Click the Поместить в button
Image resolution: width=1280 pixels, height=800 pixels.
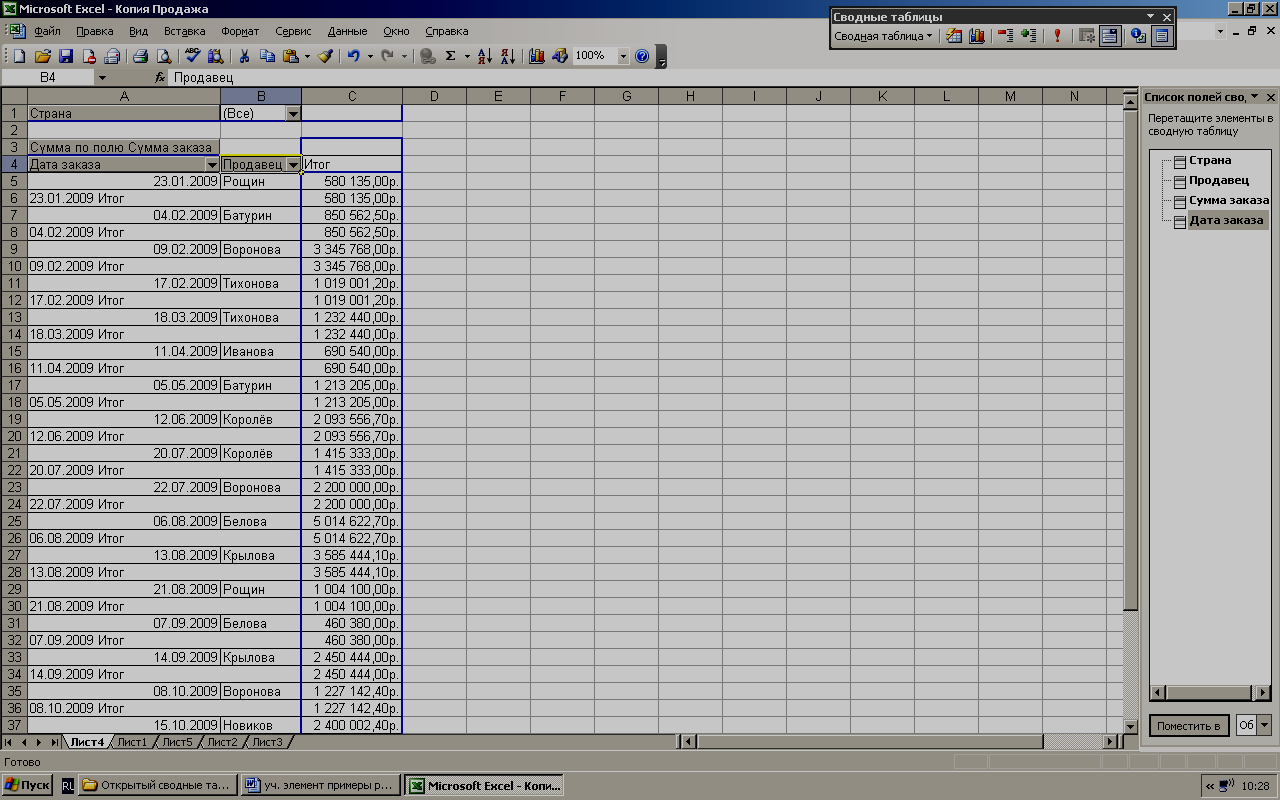point(1188,726)
